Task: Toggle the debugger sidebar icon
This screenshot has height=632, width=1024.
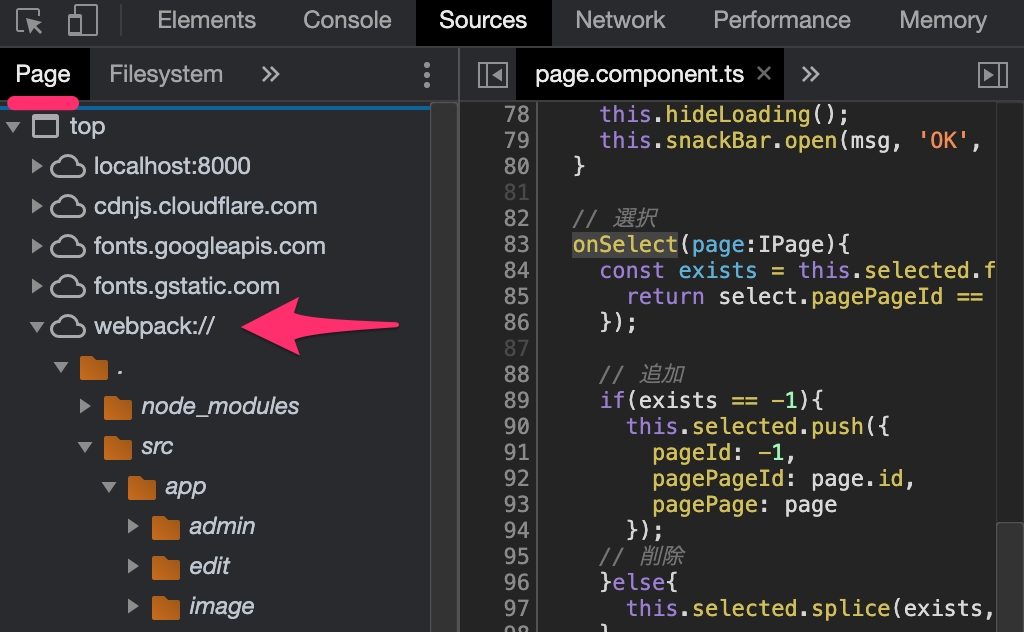Action: click(993, 75)
